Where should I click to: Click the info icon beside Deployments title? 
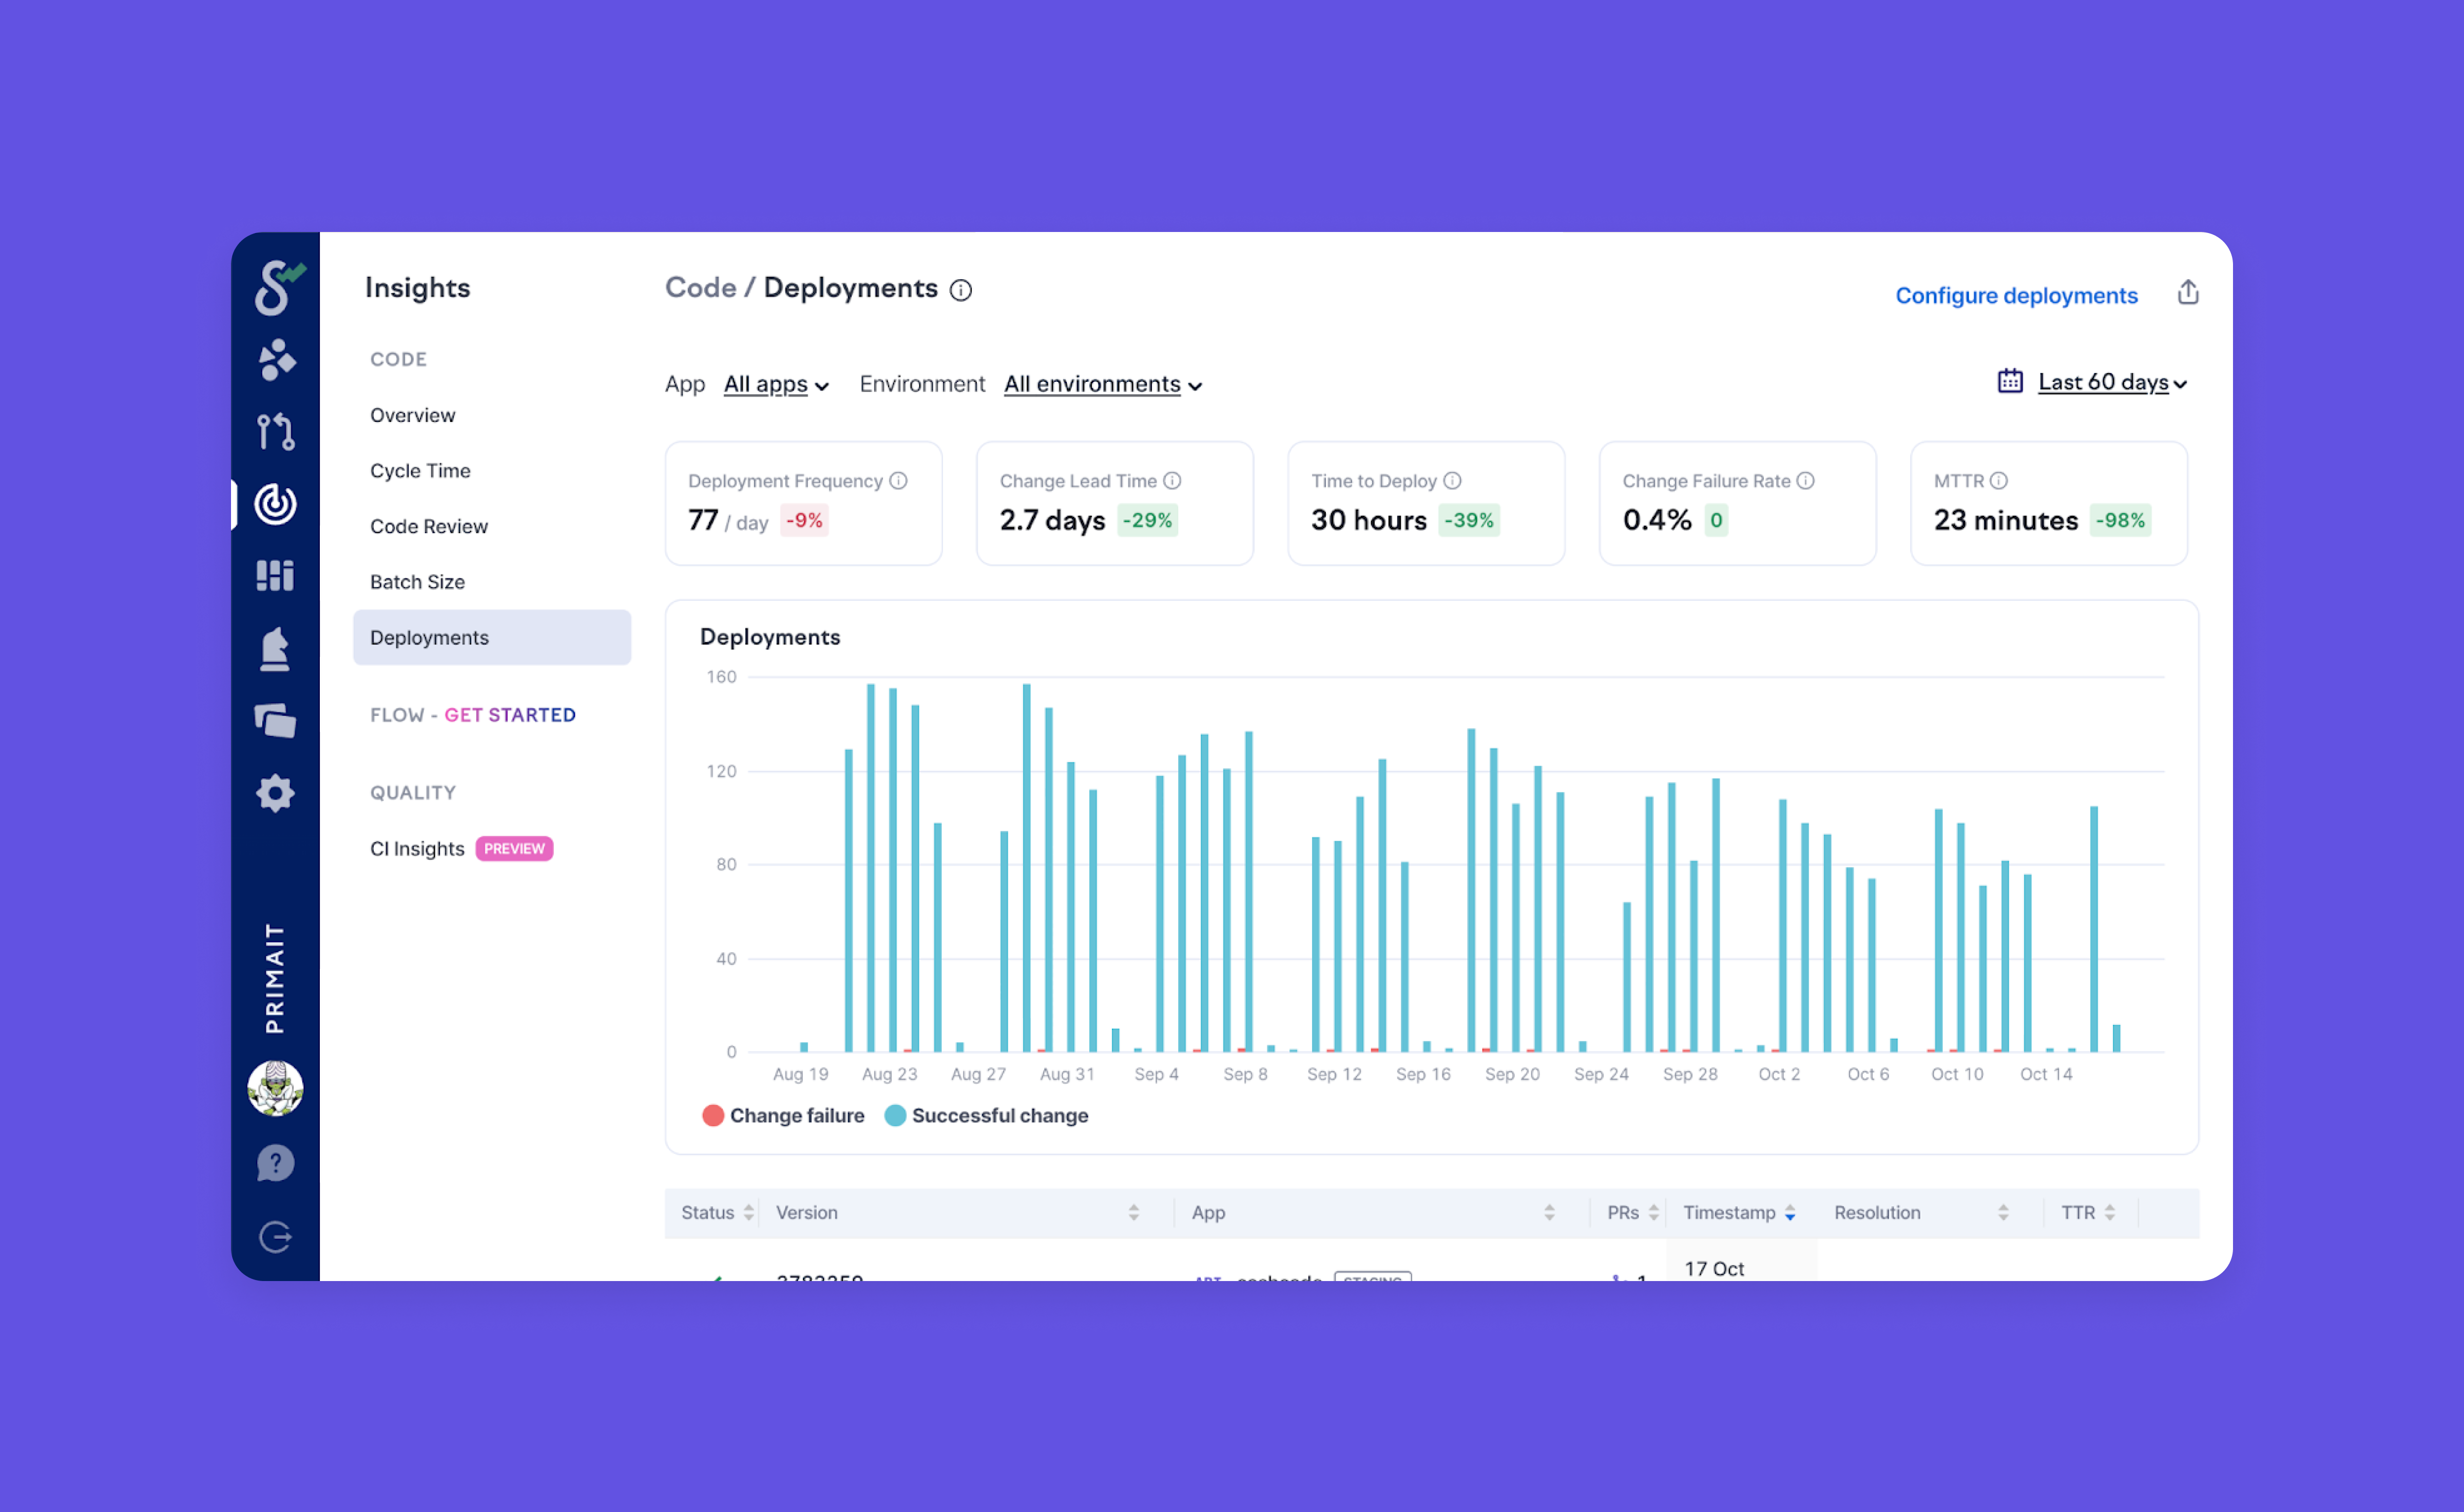[x=960, y=290]
